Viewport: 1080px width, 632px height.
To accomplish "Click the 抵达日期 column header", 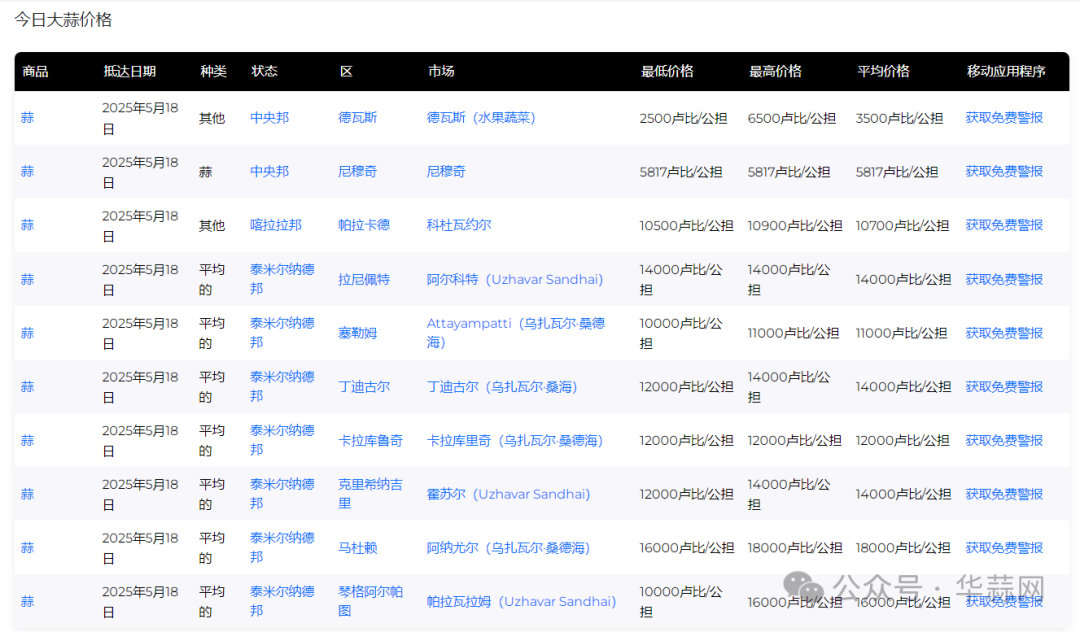I will tap(129, 72).
